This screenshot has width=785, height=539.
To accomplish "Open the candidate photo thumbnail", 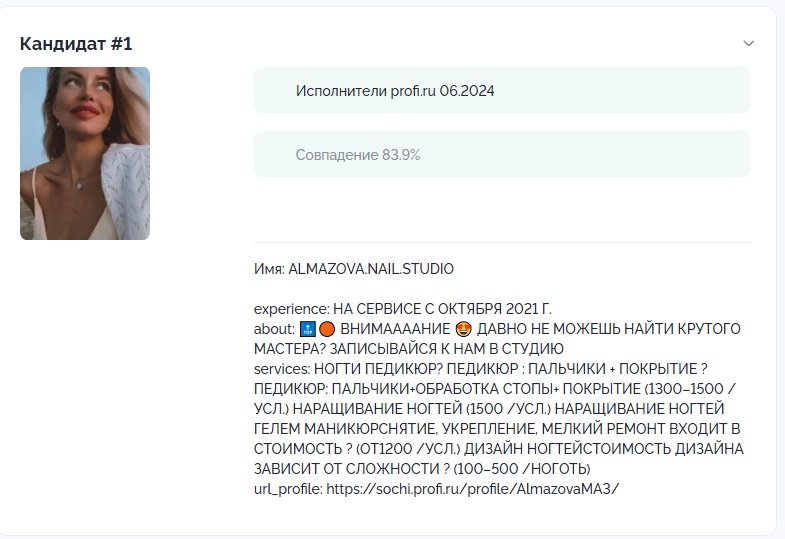I will point(85,153).
